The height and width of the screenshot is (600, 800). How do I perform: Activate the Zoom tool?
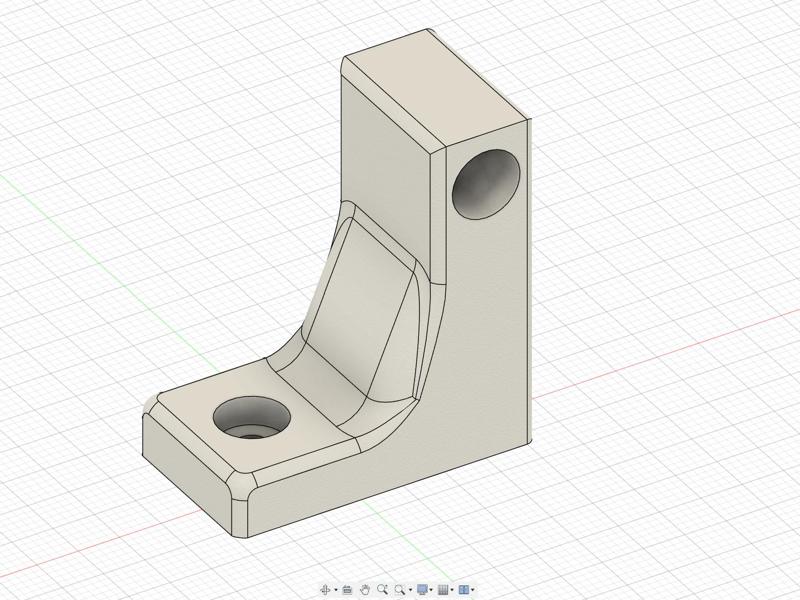pos(383,588)
